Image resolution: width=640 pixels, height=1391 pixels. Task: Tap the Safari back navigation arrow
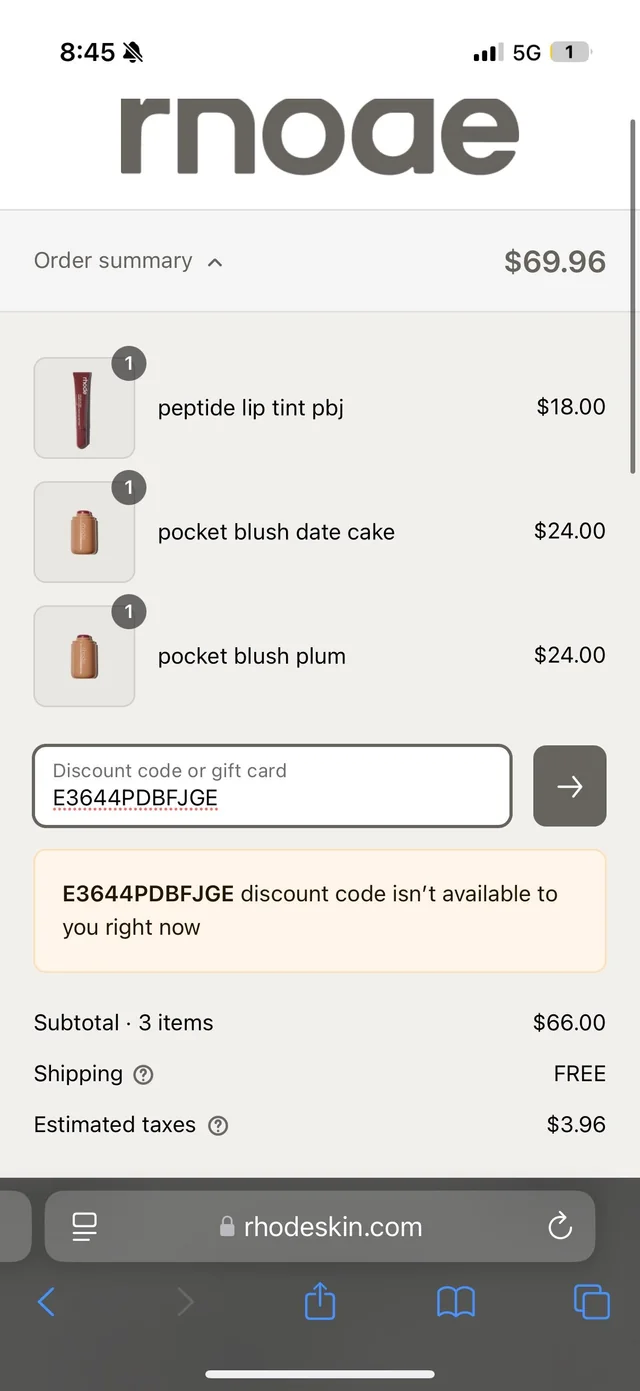point(47,1301)
